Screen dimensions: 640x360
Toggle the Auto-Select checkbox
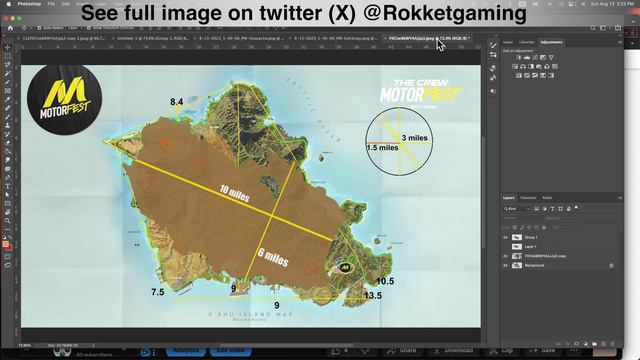click(39, 28)
